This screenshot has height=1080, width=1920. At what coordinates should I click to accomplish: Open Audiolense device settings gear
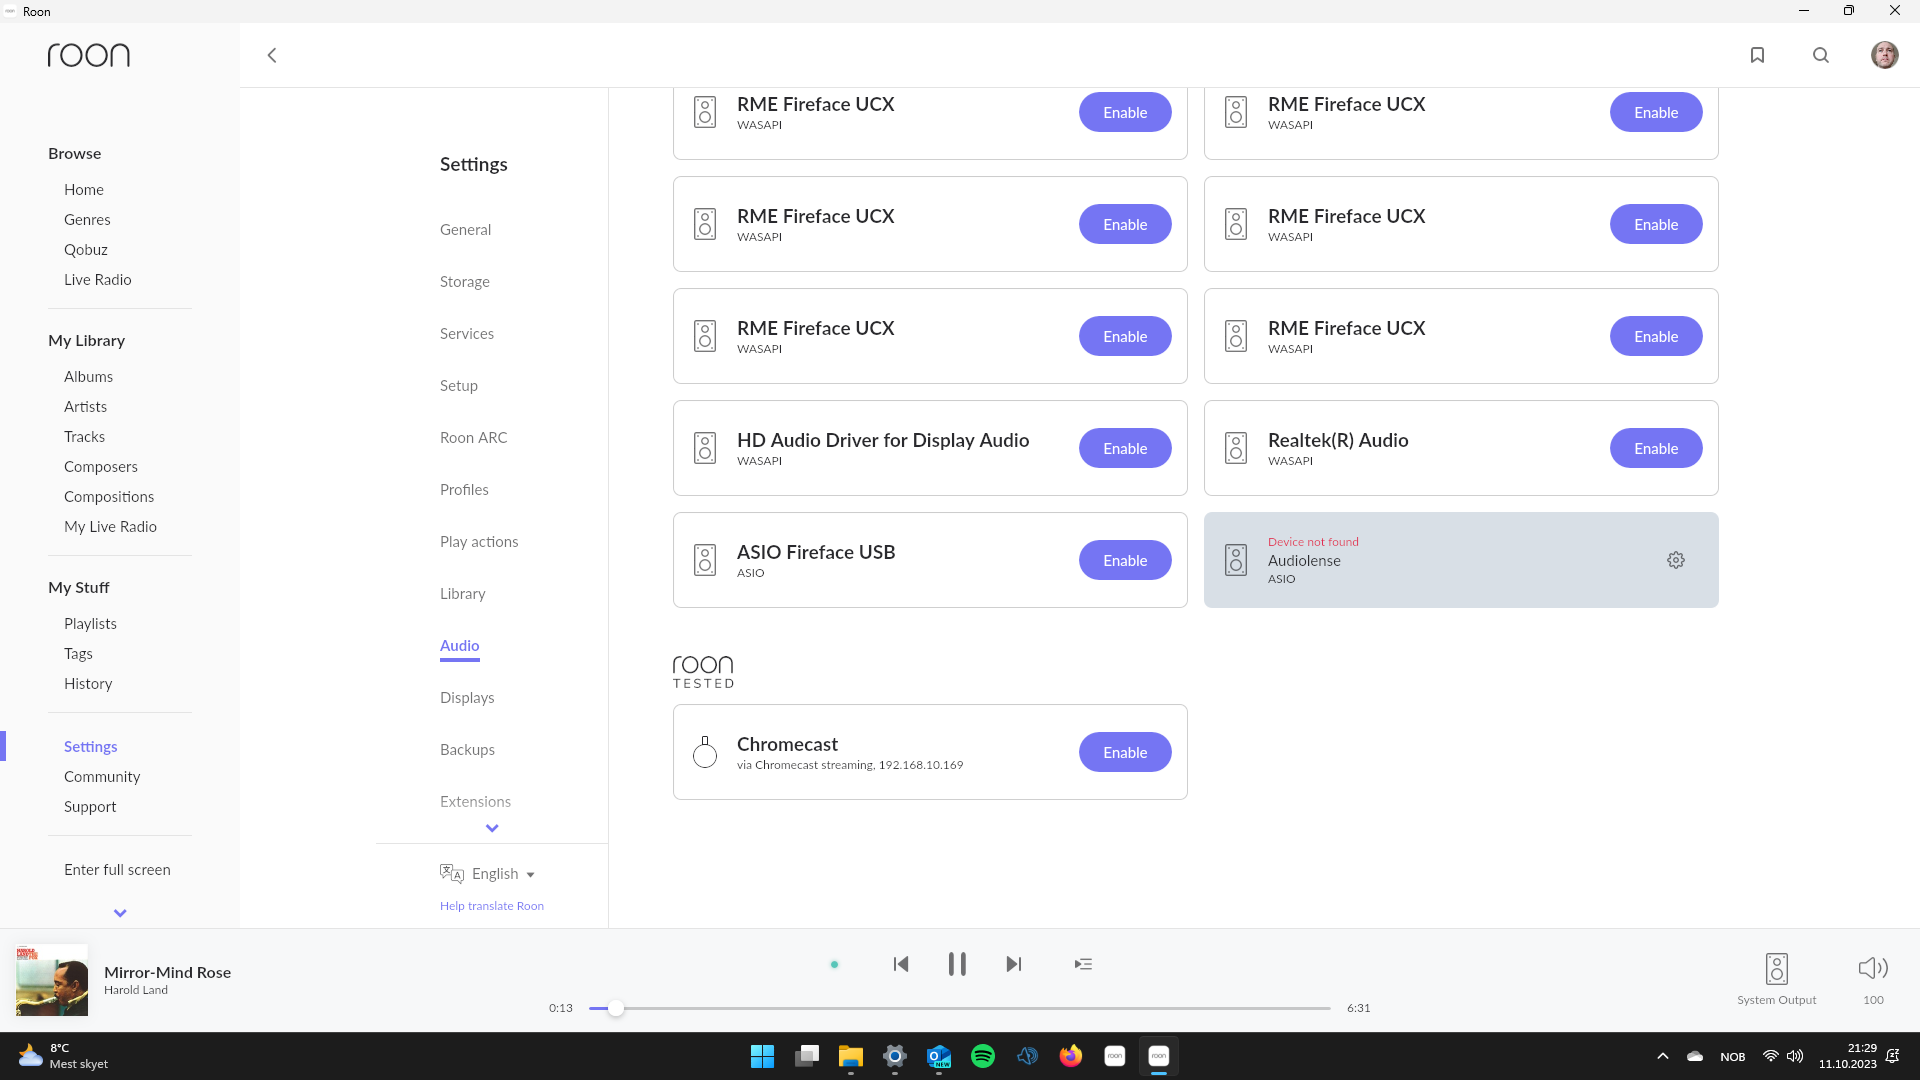(1676, 560)
